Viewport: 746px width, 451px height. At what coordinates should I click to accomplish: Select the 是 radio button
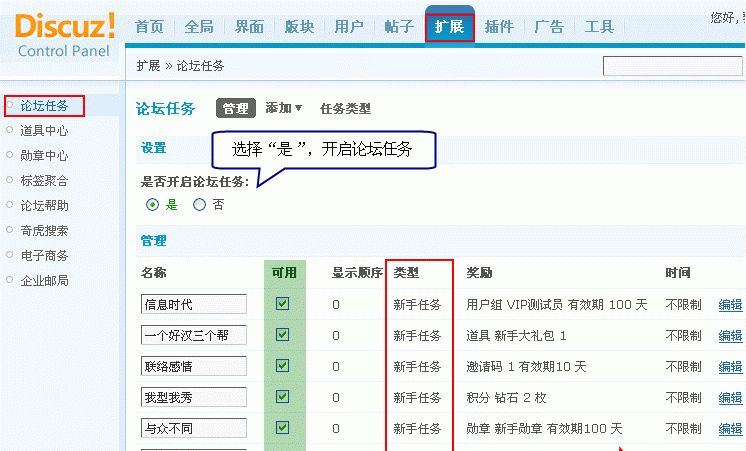(152, 205)
